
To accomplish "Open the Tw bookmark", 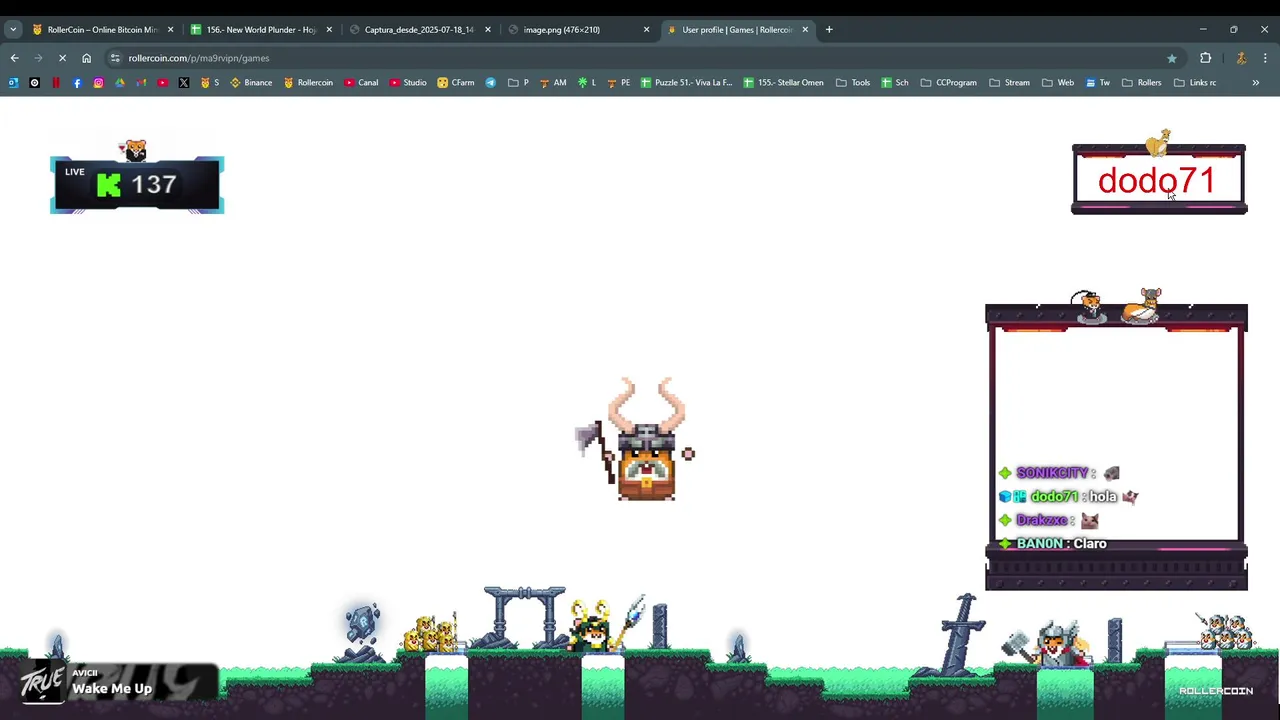I will (1097, 83).
